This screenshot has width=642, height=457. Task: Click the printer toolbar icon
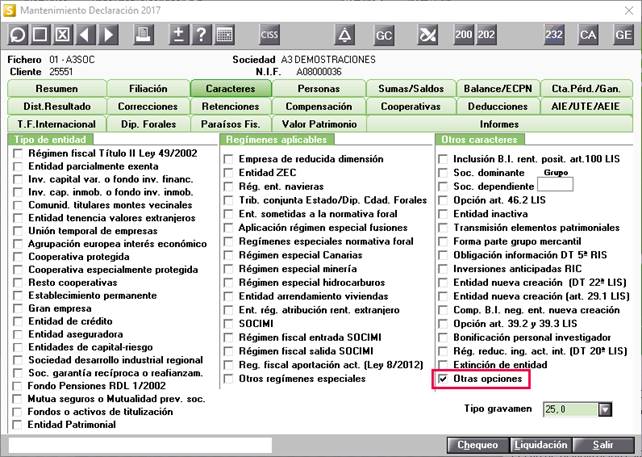click(143, 35)
